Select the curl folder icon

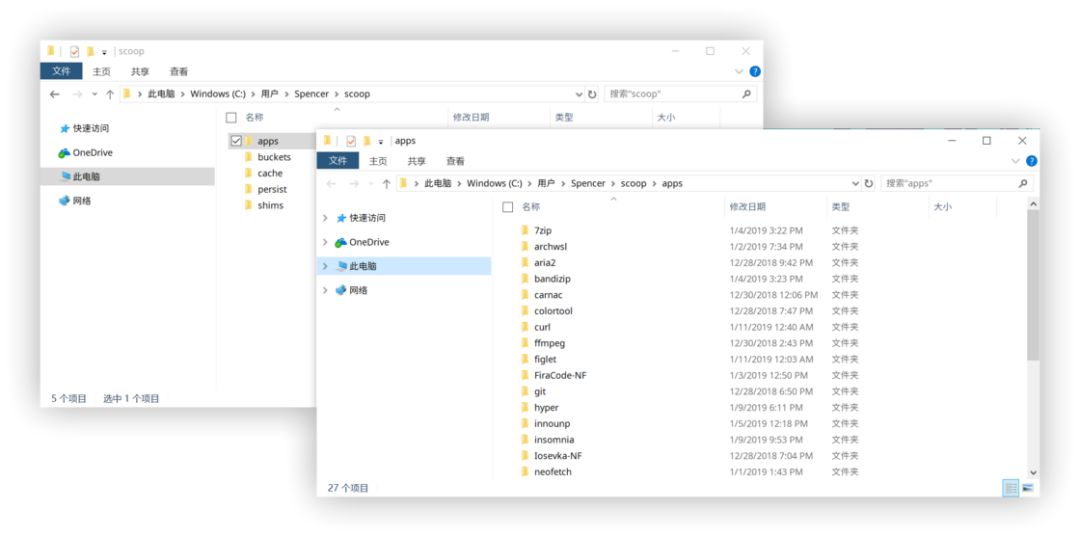[525, 327]
